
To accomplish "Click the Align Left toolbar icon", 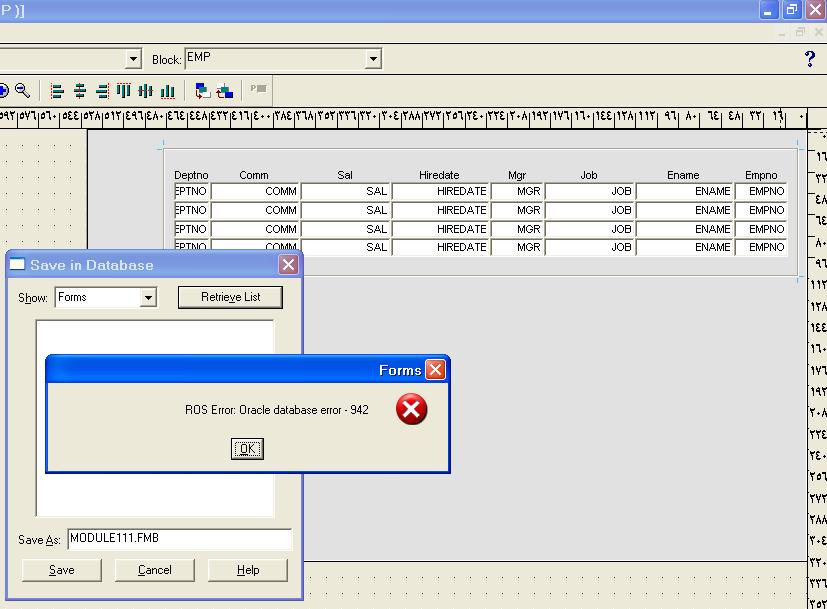I will pos(57,91).
